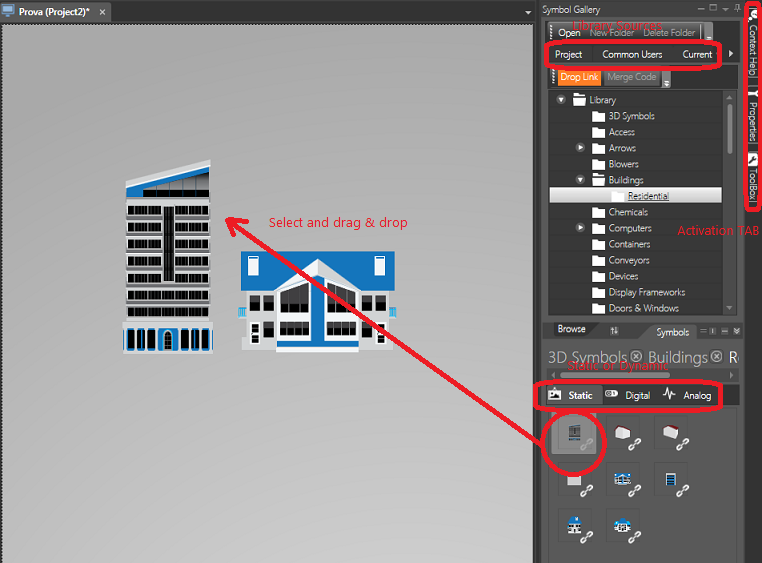Switch to the Common Users library source
The image size is (762, 563).
(632, 54)
